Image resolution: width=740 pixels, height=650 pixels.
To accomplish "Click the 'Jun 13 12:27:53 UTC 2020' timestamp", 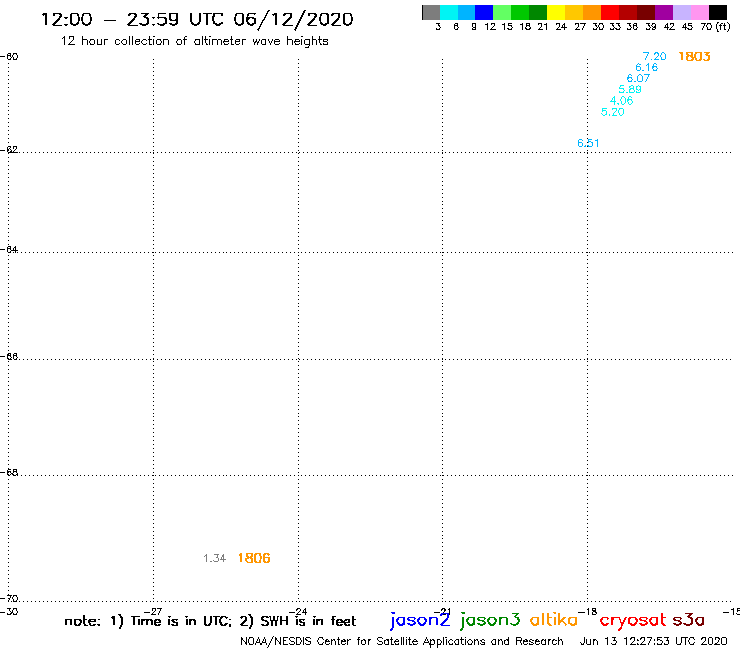I will pos(654,642).
